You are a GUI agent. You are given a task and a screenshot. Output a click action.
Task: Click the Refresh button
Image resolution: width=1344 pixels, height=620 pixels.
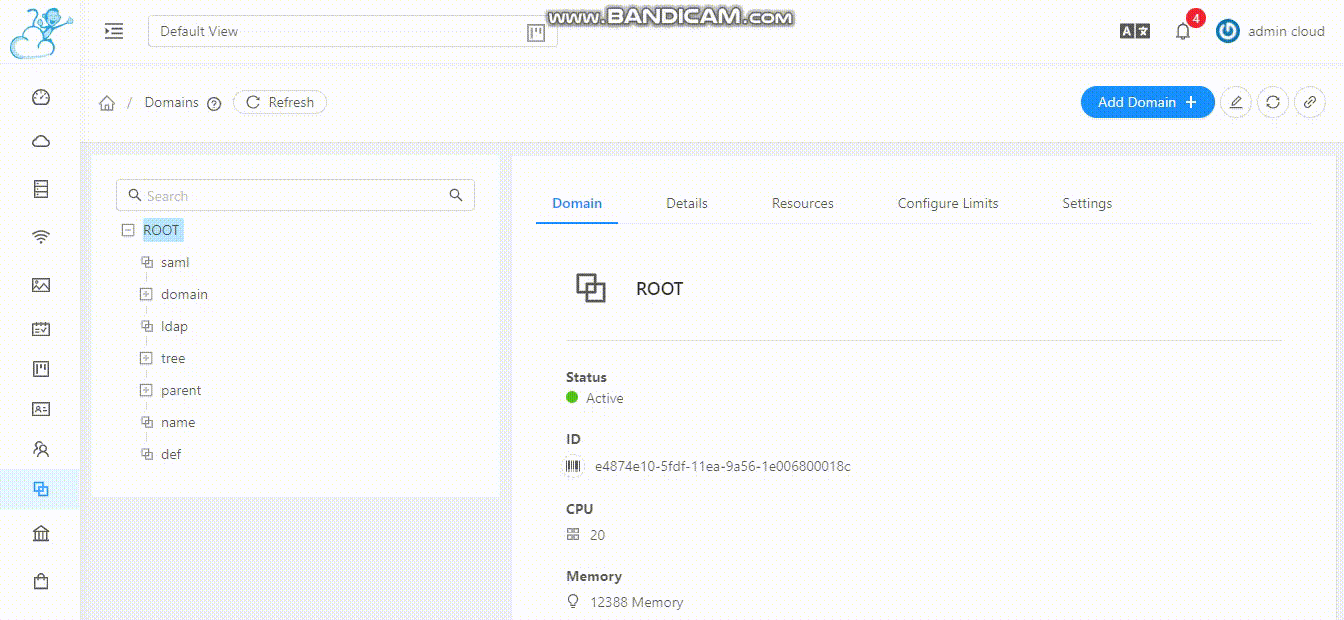pos(280,102)
